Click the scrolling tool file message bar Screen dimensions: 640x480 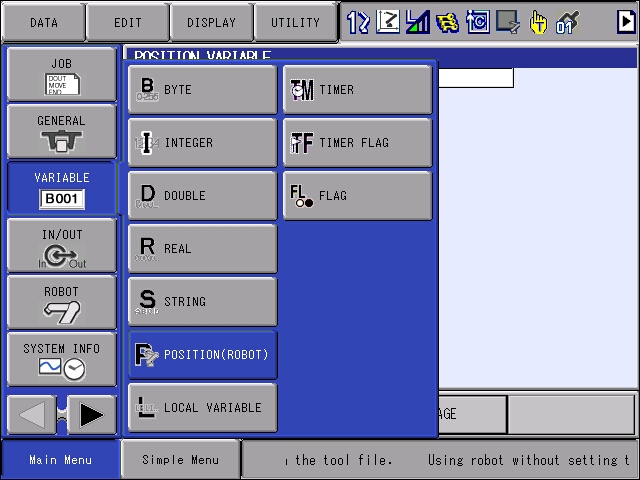tap(440, 460)
